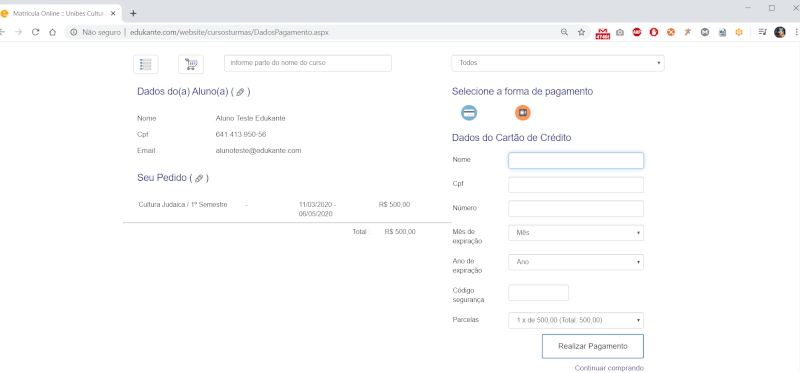Click 'Dados do Cartão de Crédito' heading
The height and width of the screenshot is (373, 800).
511,138
